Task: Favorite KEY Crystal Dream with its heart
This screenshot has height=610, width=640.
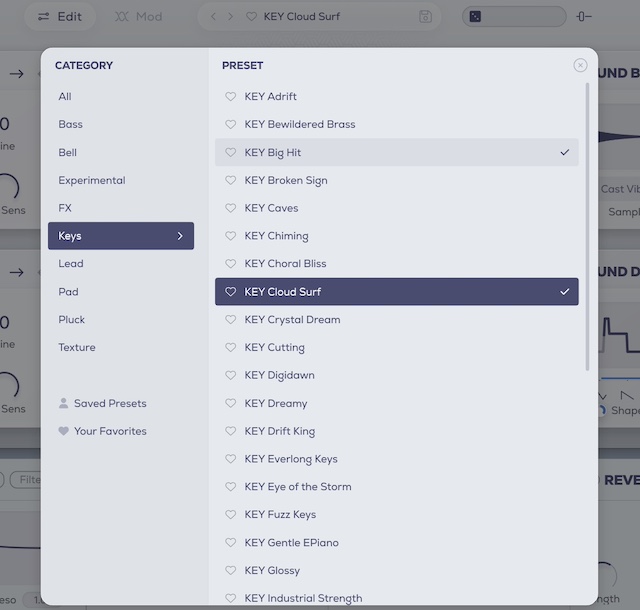Action: (230, 320)
